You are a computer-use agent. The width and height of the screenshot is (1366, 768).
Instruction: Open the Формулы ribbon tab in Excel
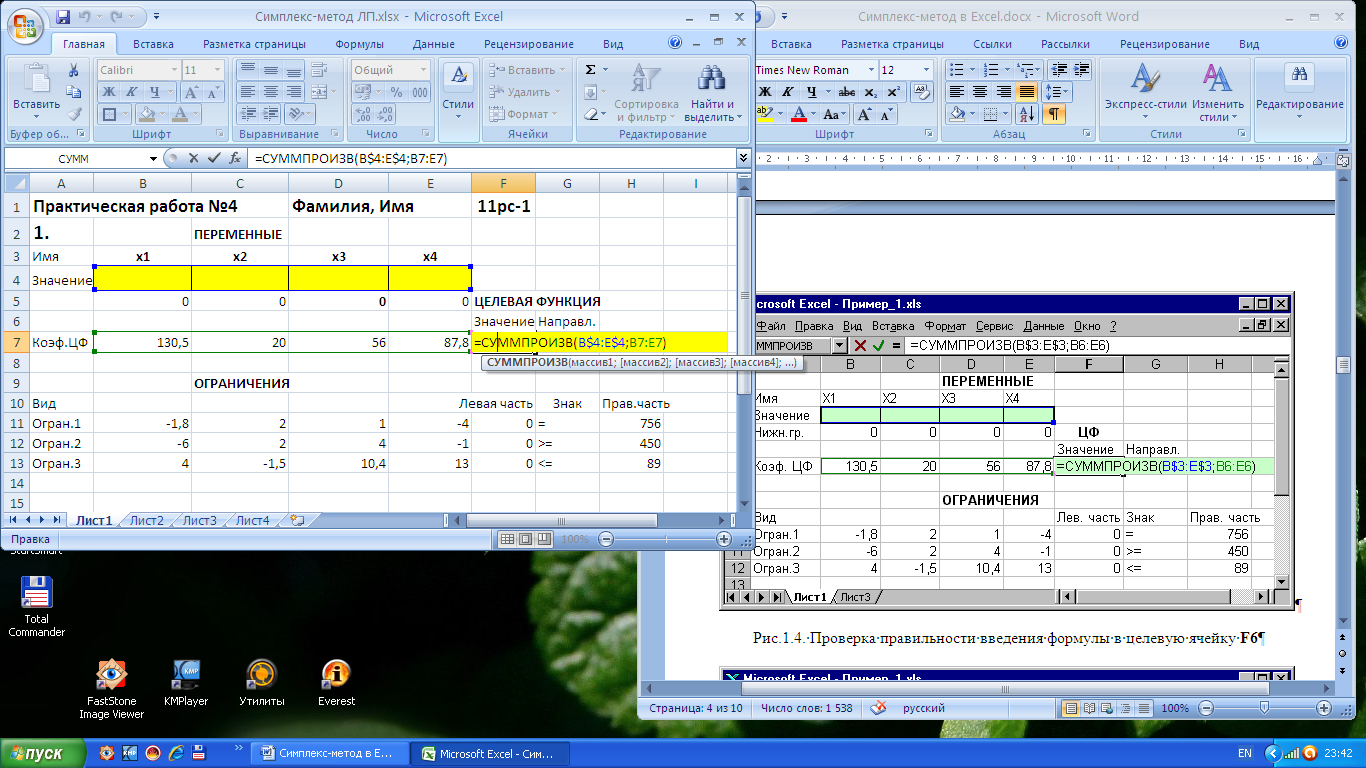pos(360,44)
